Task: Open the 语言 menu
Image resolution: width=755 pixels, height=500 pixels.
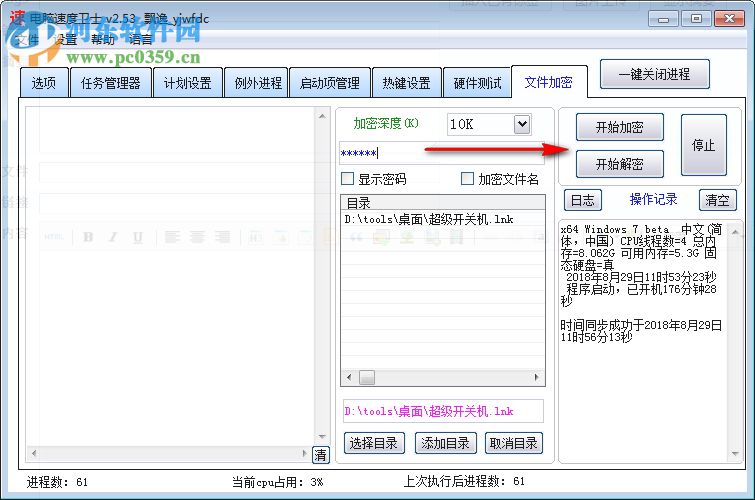Action: [x=140, y=39]
